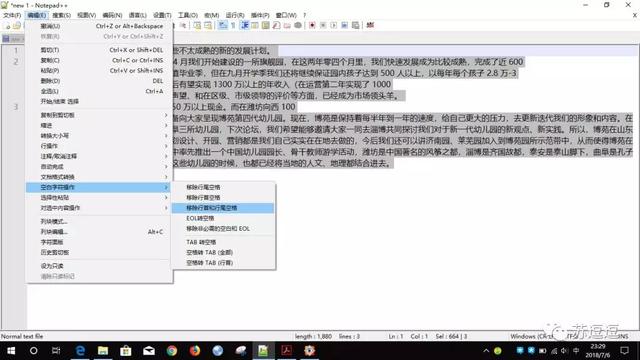Screen dimensions: 640x360
Task: Open the document map toolbar icon
Action: pos(265,25)
